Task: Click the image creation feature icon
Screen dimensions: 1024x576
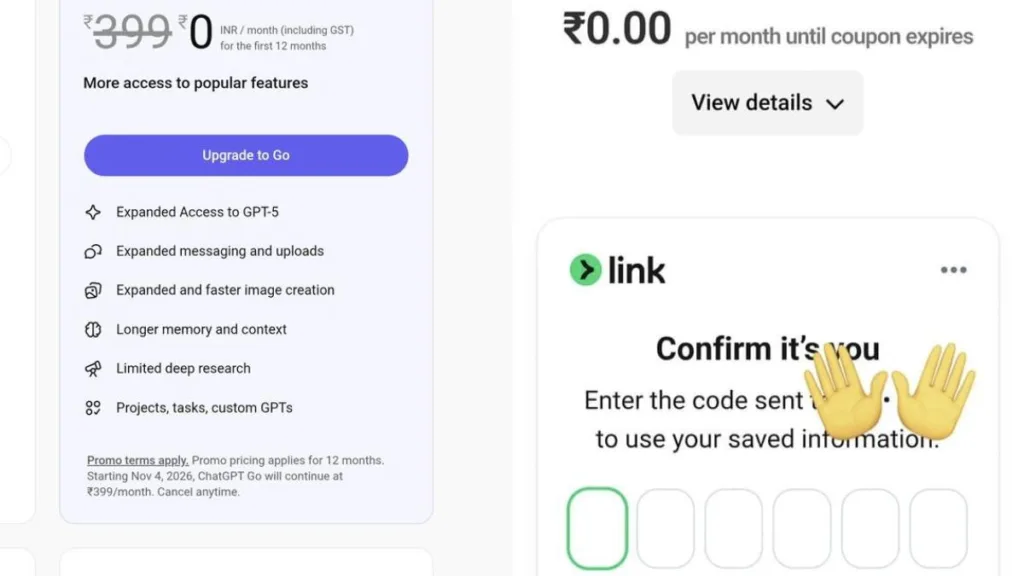Action: 93,290
